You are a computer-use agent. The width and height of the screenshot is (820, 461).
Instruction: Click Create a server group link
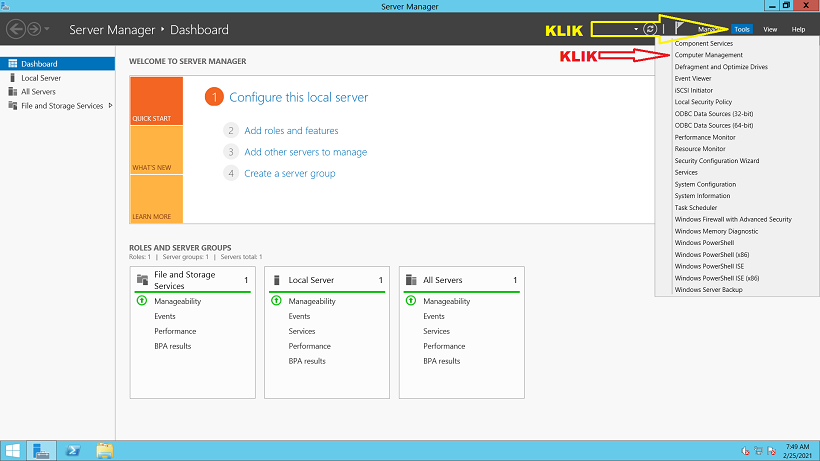point(290,174)
